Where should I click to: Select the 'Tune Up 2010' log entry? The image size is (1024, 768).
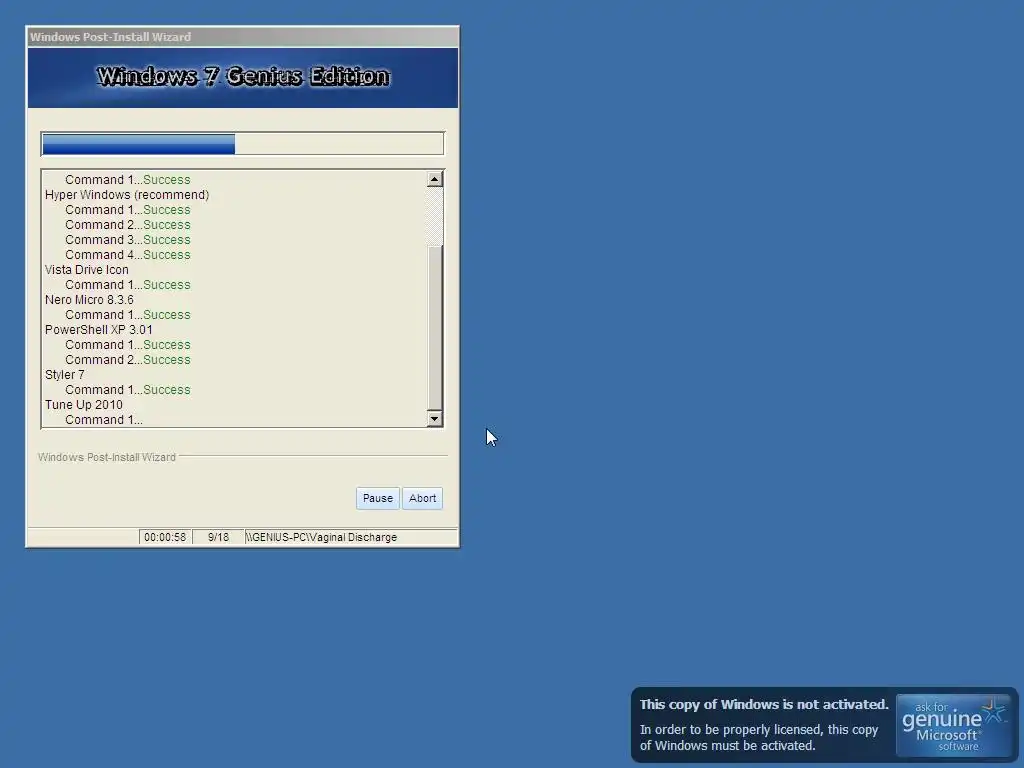84,405
